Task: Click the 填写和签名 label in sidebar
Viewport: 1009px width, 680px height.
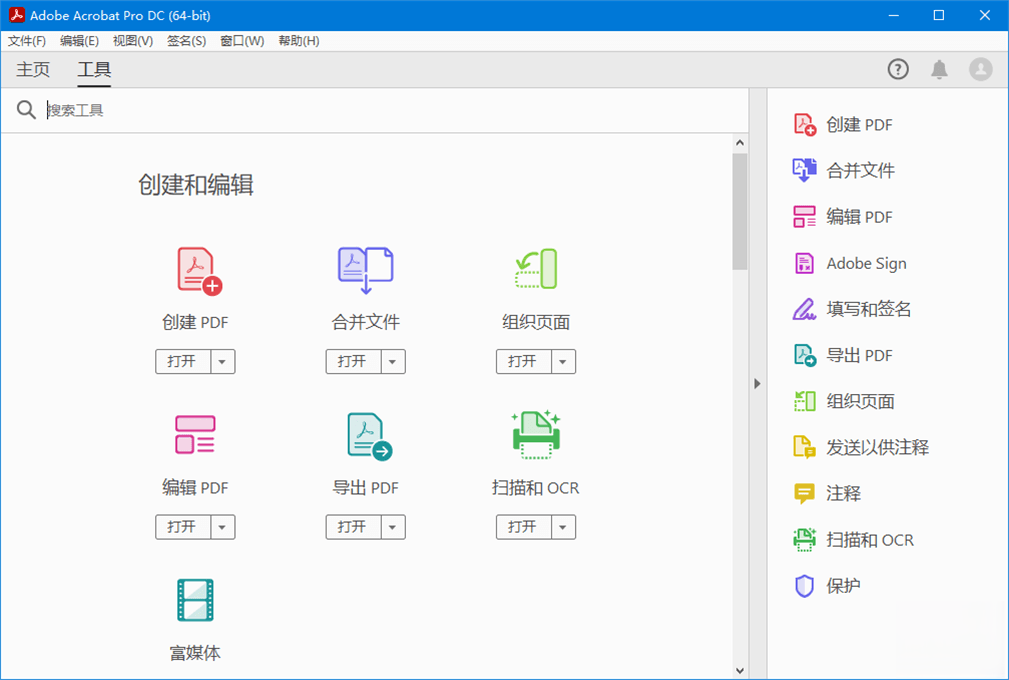Action: (x=869, y=309)
